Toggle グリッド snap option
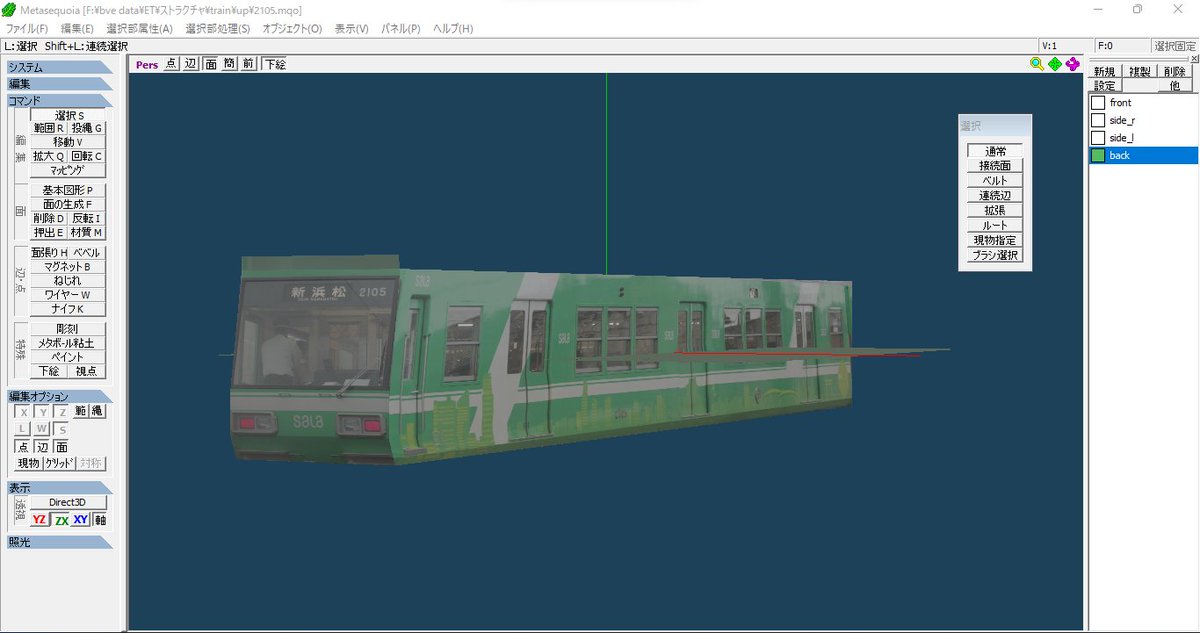Screen dimensions: 1200x633 pos(58,464)
